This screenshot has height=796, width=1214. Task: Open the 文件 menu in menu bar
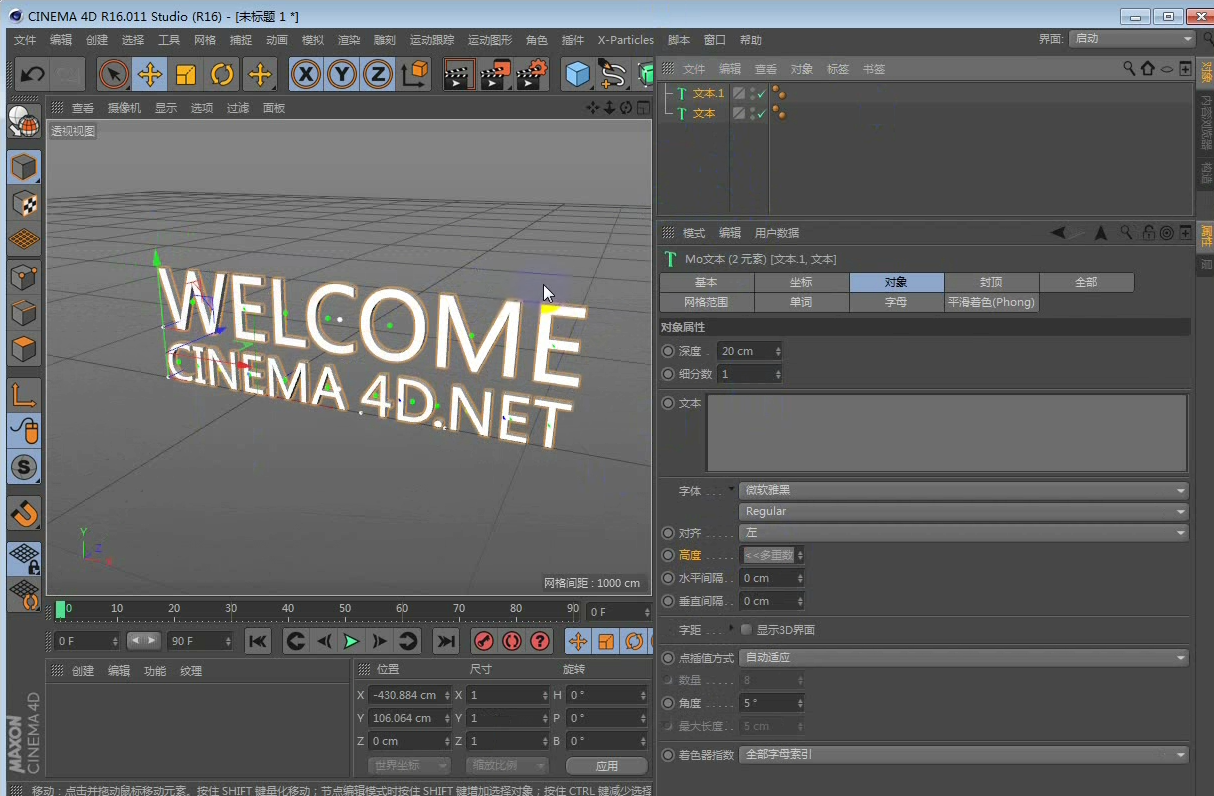click(x=25, y=40)
